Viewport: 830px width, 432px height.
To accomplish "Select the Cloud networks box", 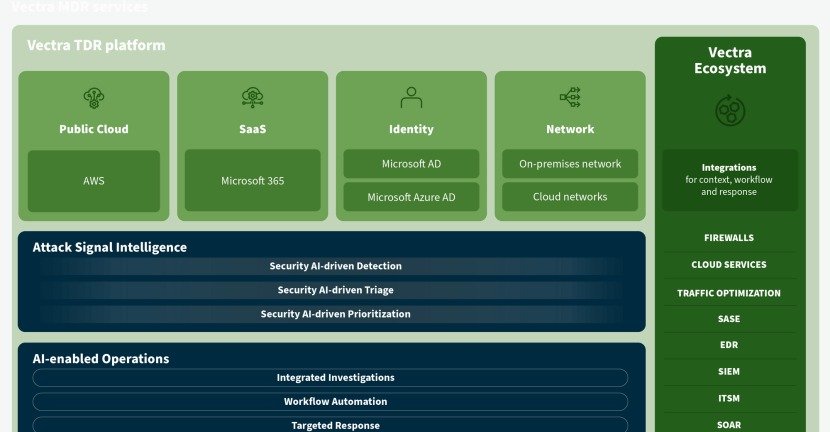I will click(x=570, y=197).
